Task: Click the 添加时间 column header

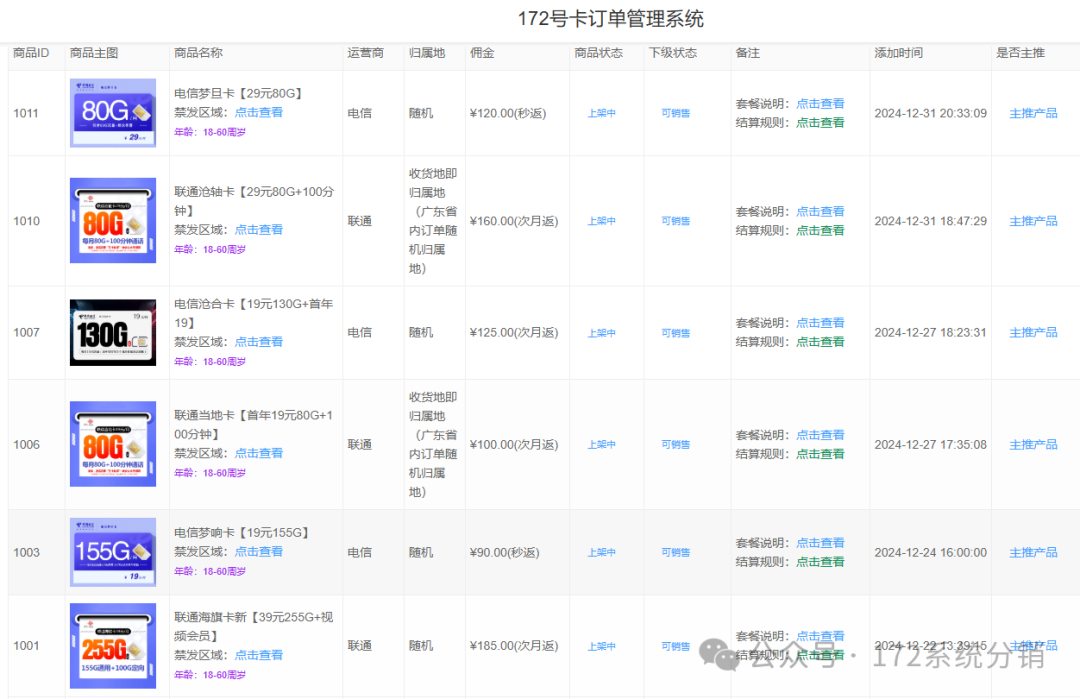Action: pyautogui.click(x=898, y=53)
